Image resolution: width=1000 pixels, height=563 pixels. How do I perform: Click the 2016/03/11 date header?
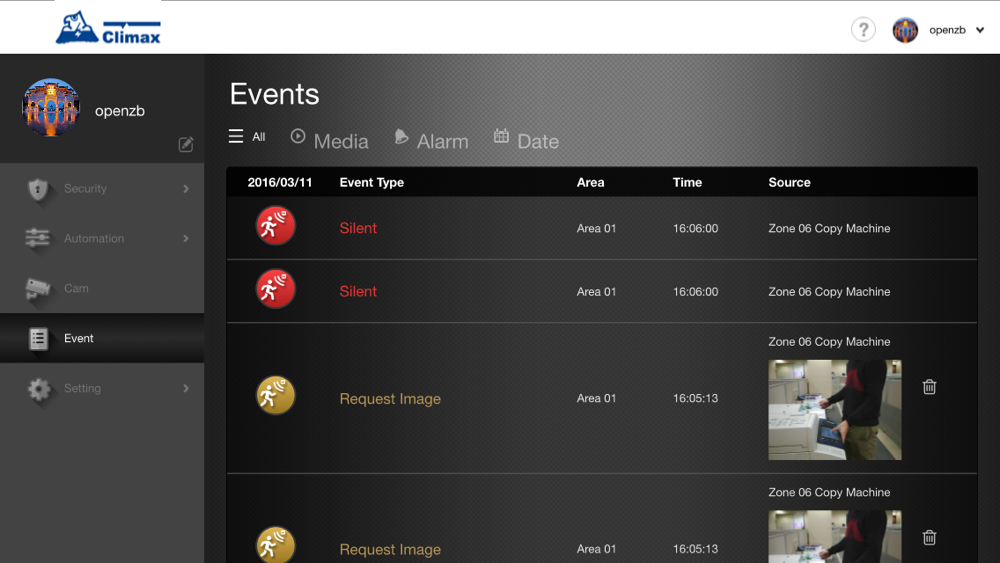click(x=280, y=182)
